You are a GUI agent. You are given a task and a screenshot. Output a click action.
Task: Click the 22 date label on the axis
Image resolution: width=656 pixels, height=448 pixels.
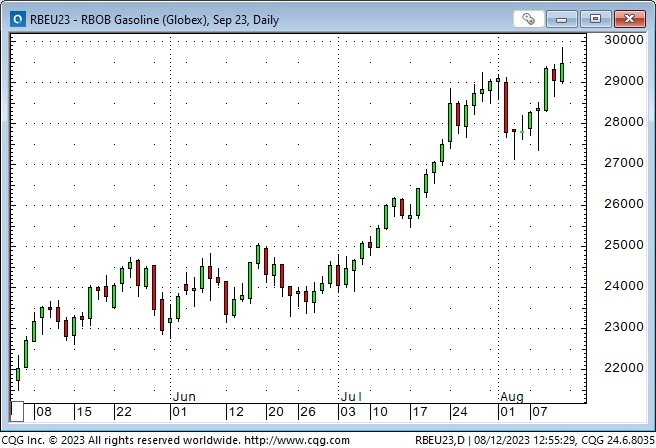(x=124, y=412)
